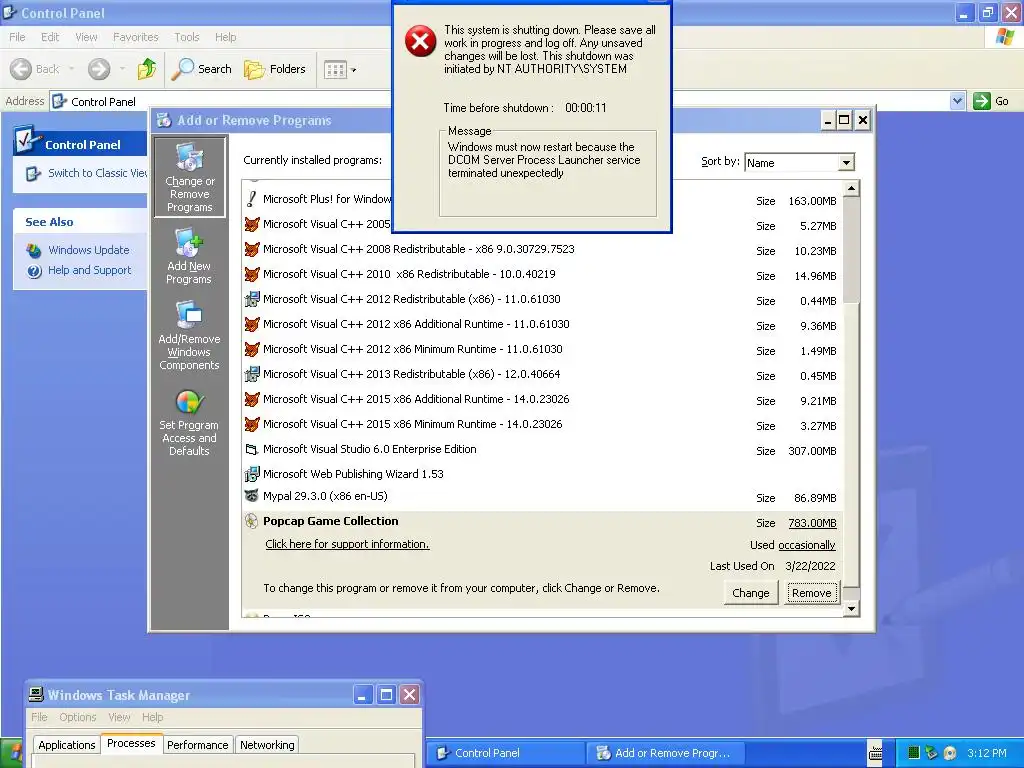Click the Visual C++ 2008 Redistributable icon
This screenshot has height=768, width=1024.
click(251, 249)
